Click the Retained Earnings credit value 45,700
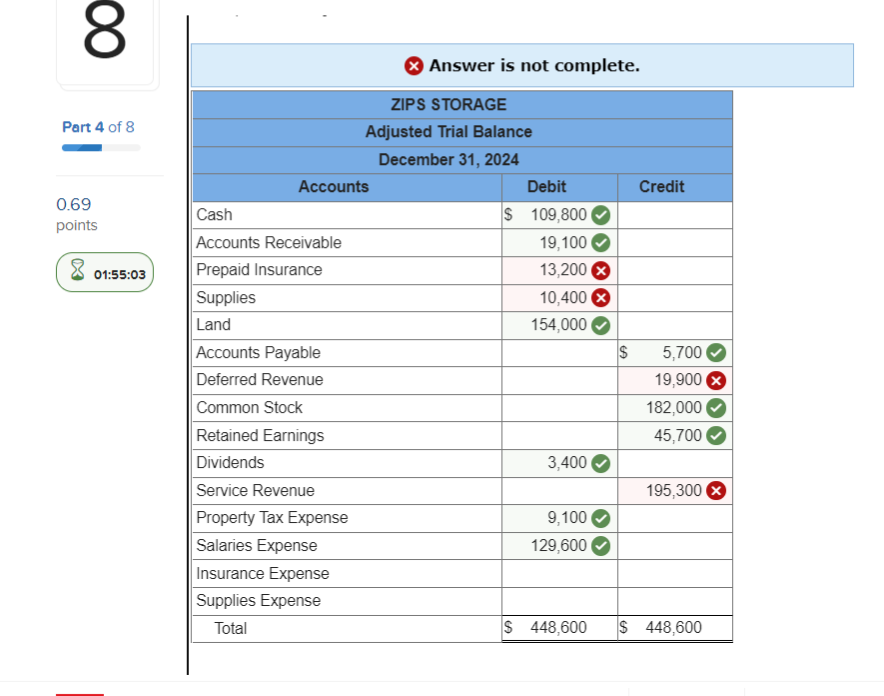Screen dimensions: 884x696 [x=678, y=436]
